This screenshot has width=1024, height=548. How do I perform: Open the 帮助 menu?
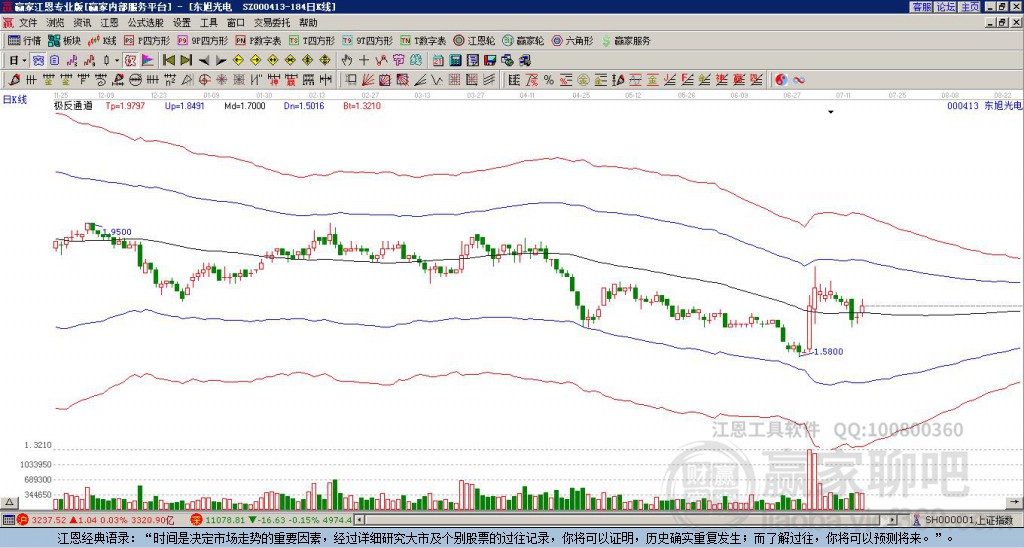point(308,23)
